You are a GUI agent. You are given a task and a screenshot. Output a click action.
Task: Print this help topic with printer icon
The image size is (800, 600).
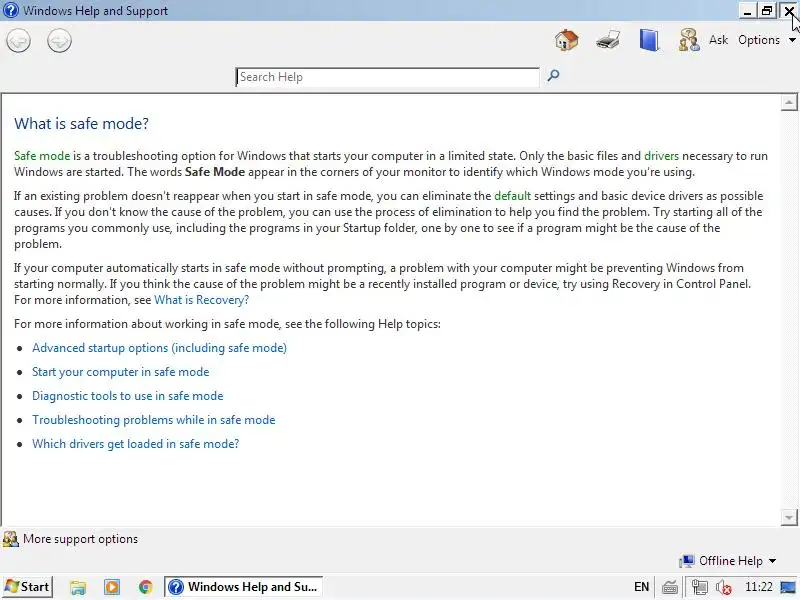click(x=608, y=40)
